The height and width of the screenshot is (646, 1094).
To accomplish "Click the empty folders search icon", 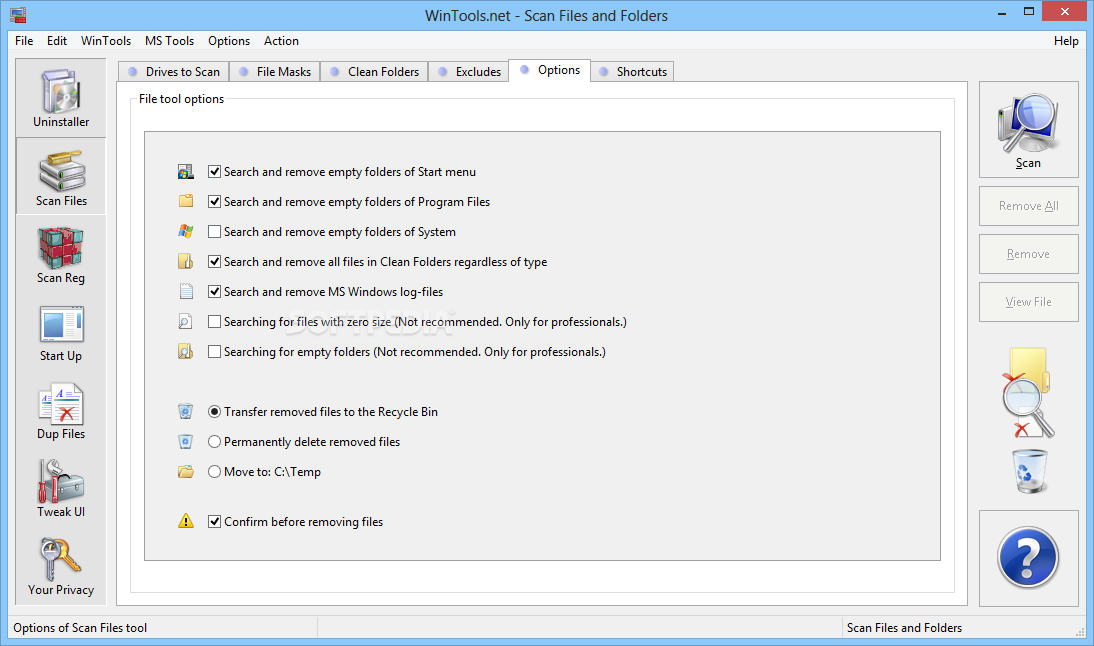I will pos(186,352).
